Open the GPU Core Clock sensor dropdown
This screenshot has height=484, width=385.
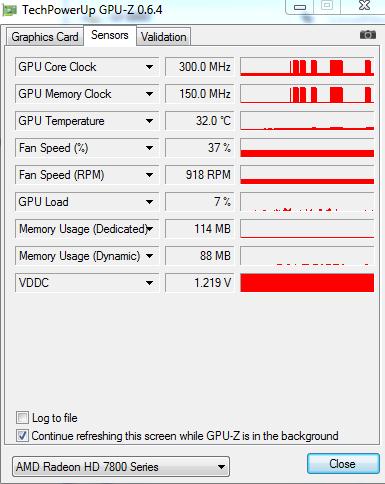150,67
